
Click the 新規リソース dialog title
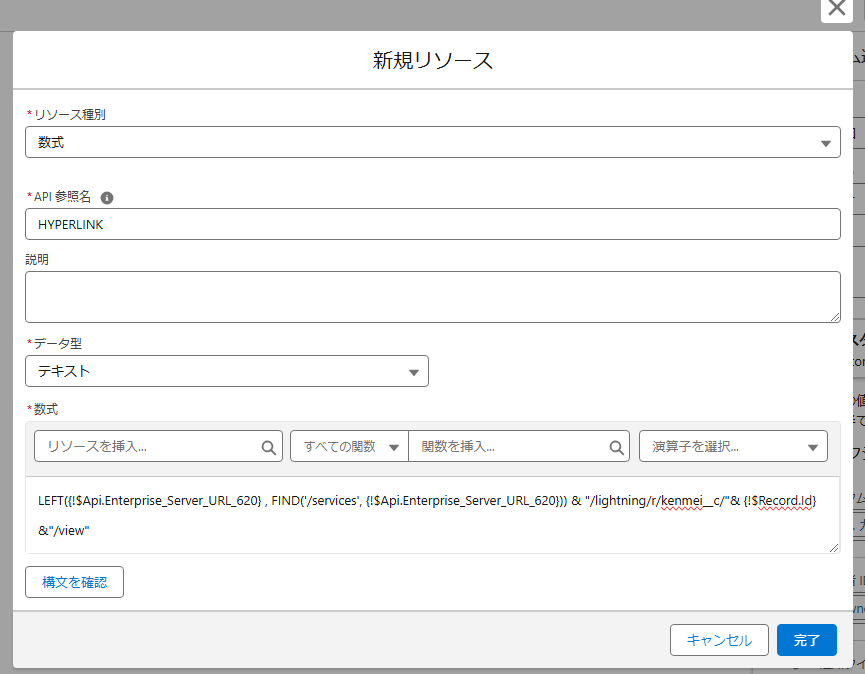pos(432,60)
